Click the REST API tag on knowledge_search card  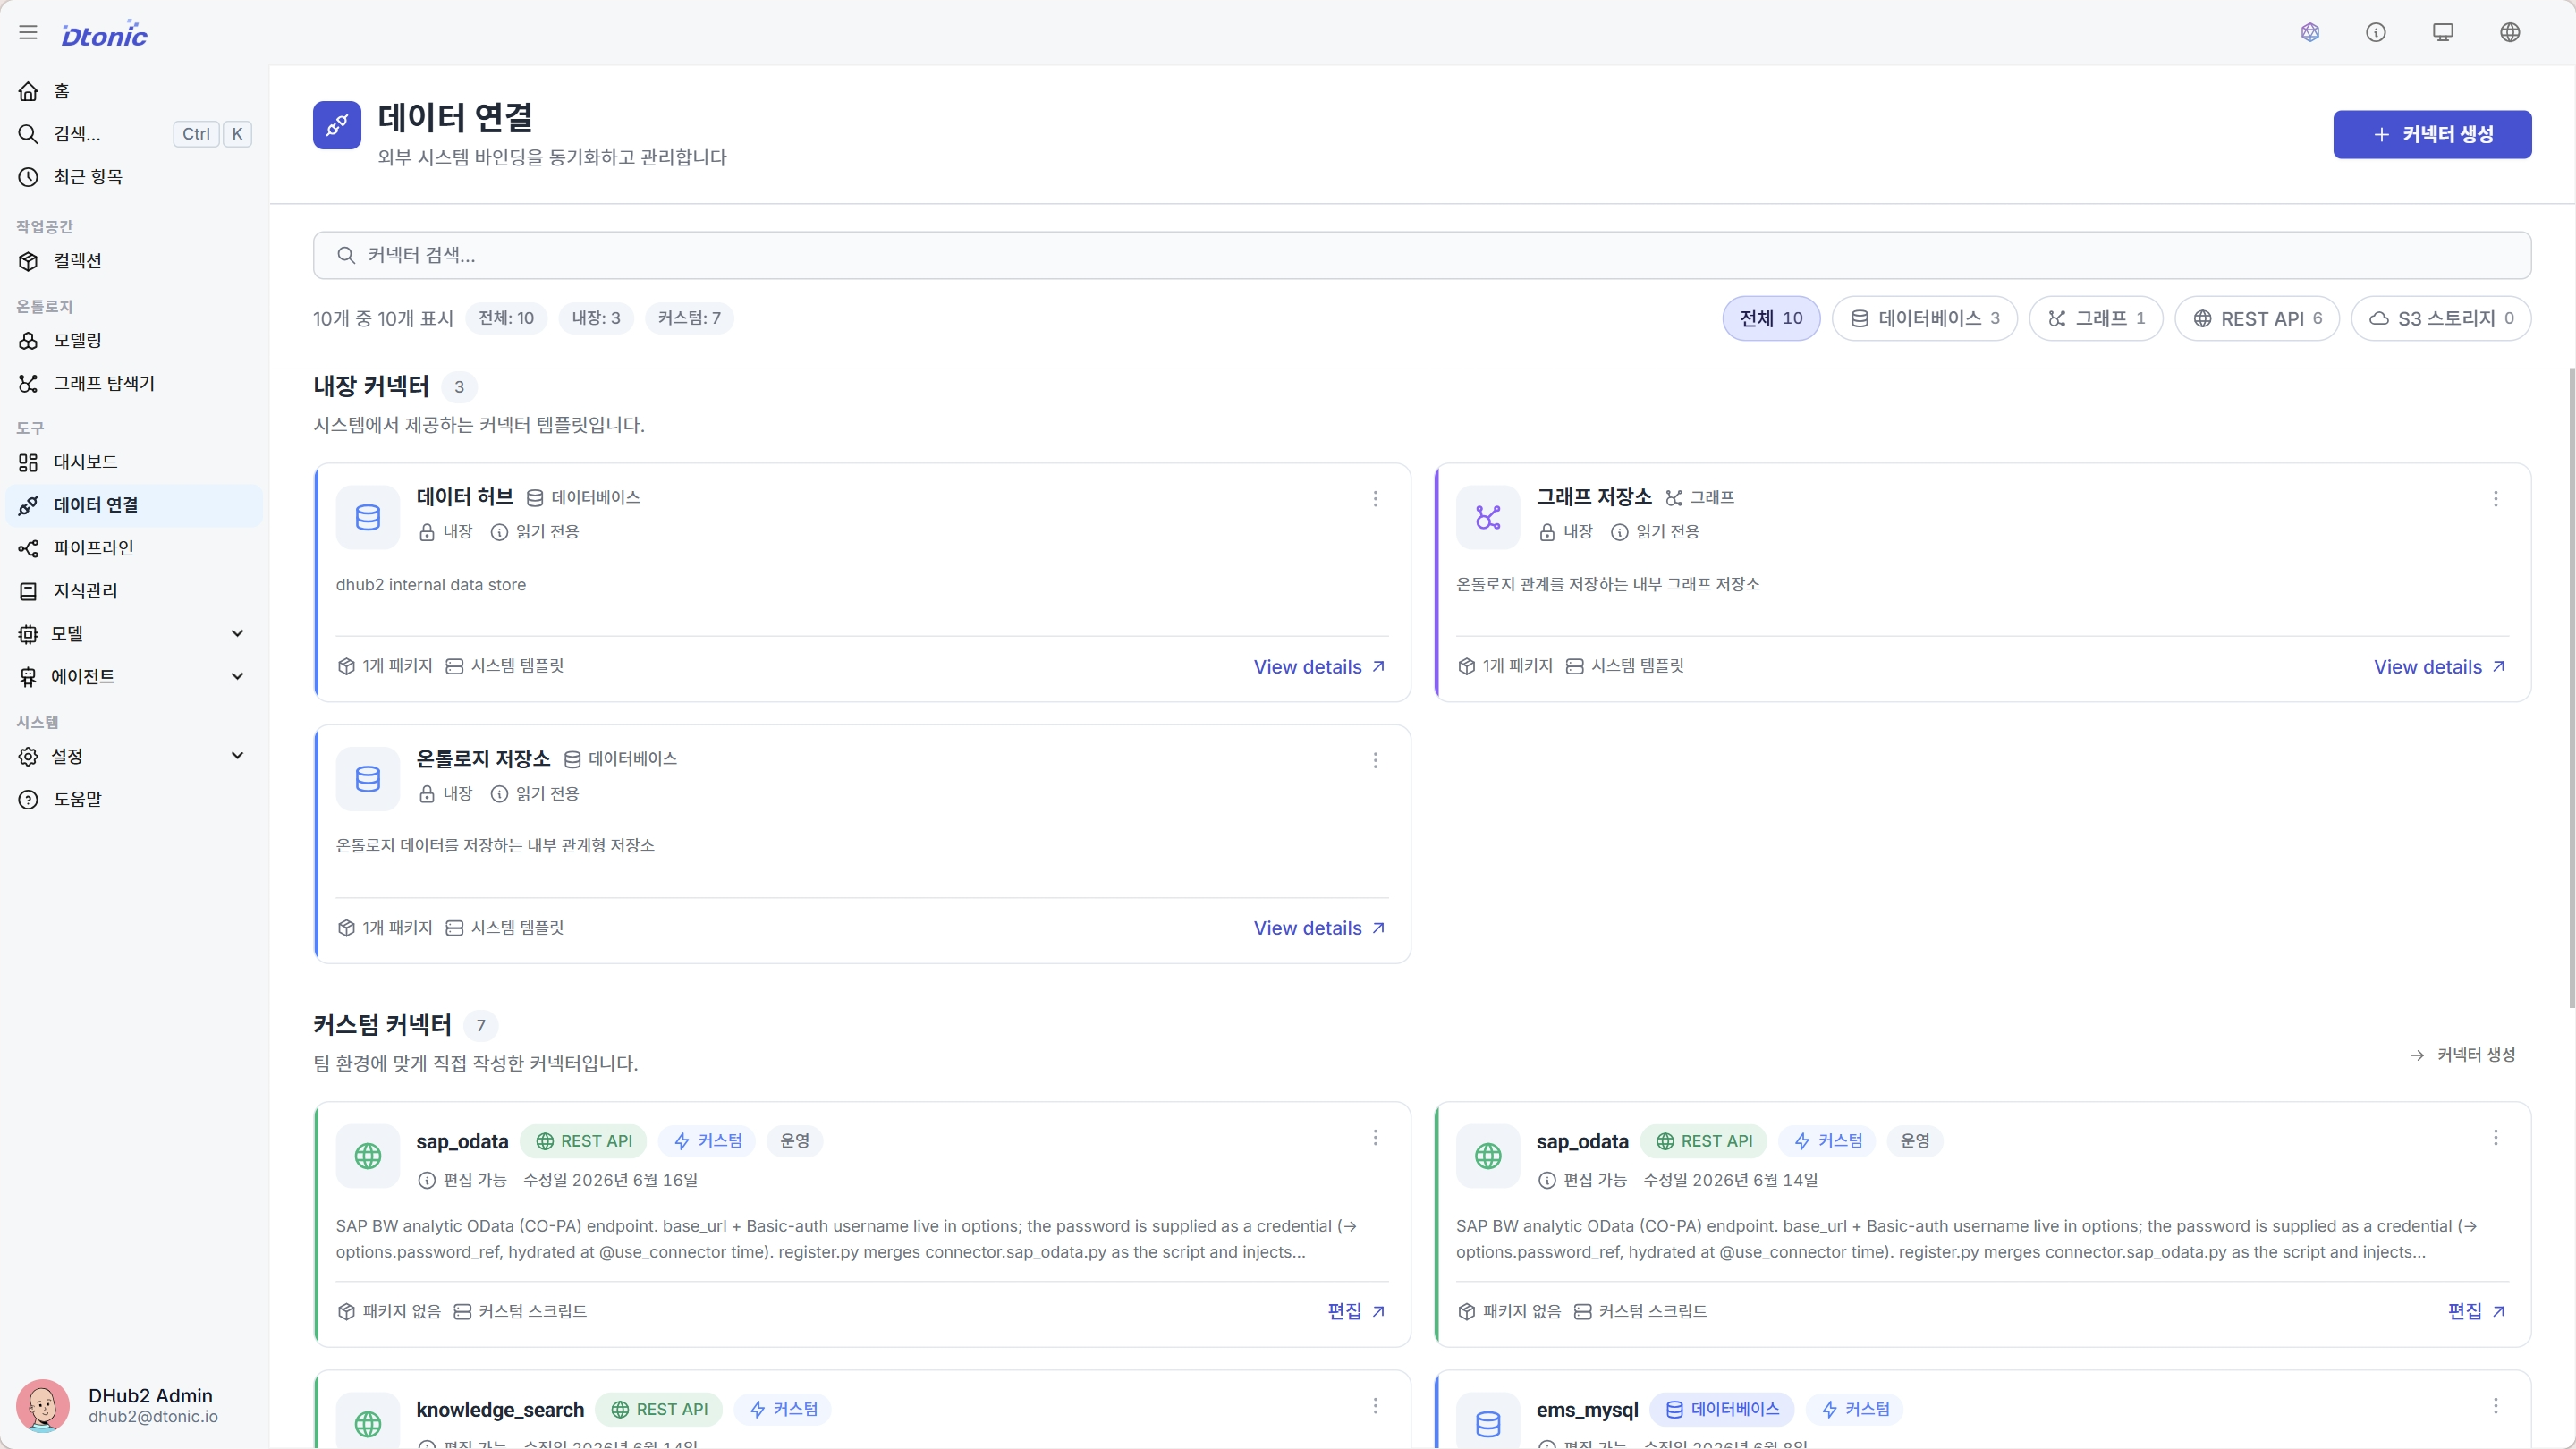click(x=659, y=1410)
